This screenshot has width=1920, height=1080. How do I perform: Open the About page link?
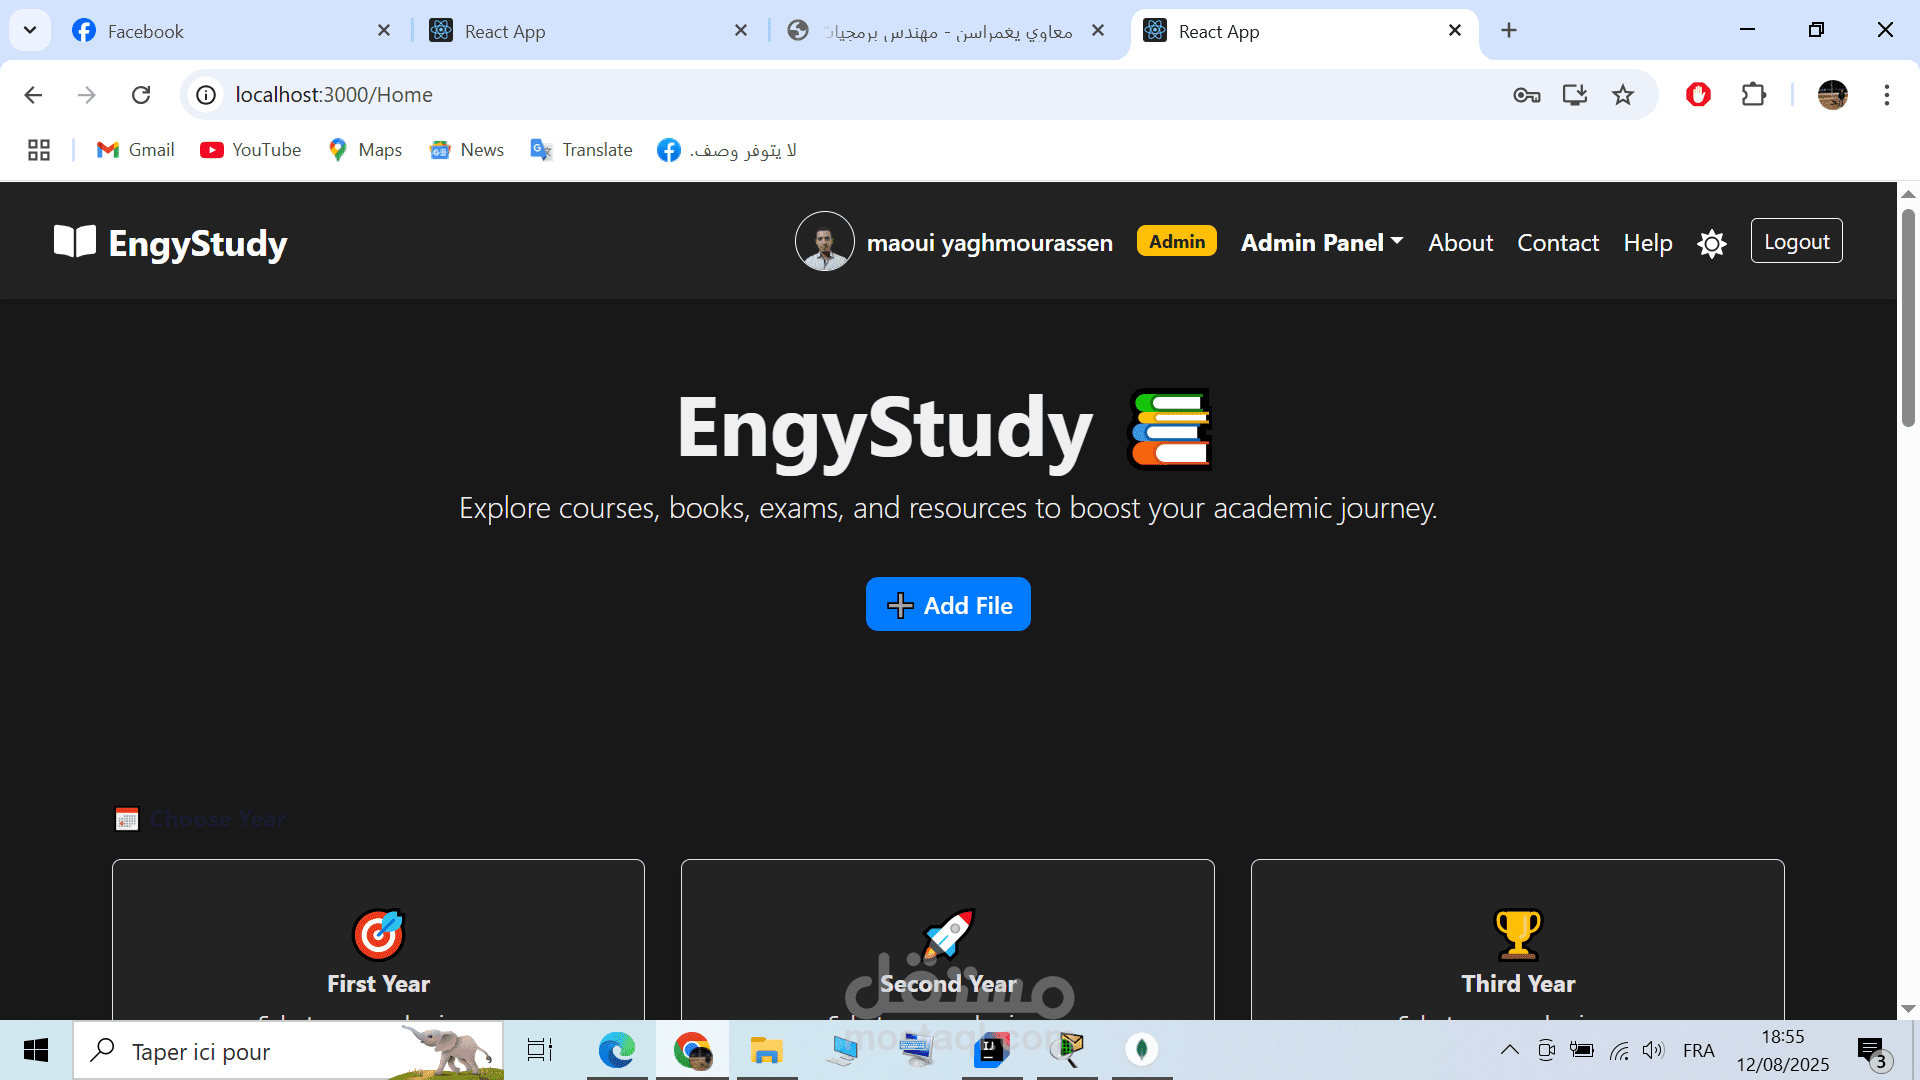coord(1460,242)
